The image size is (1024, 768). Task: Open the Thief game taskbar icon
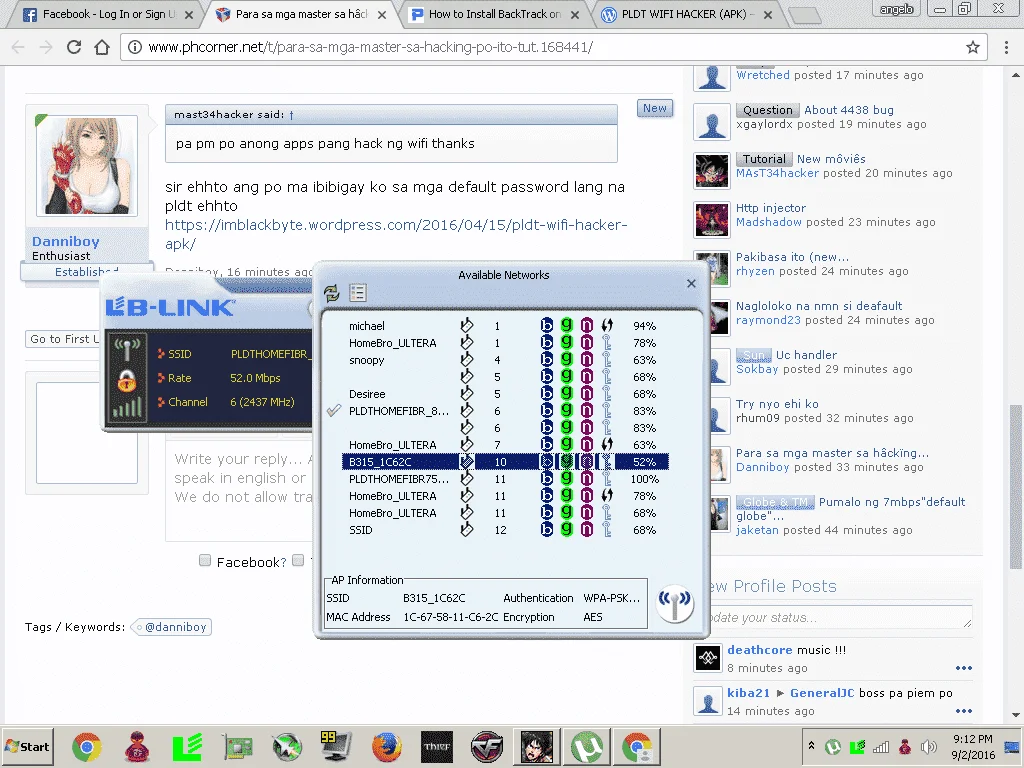[x=437, y=747]
